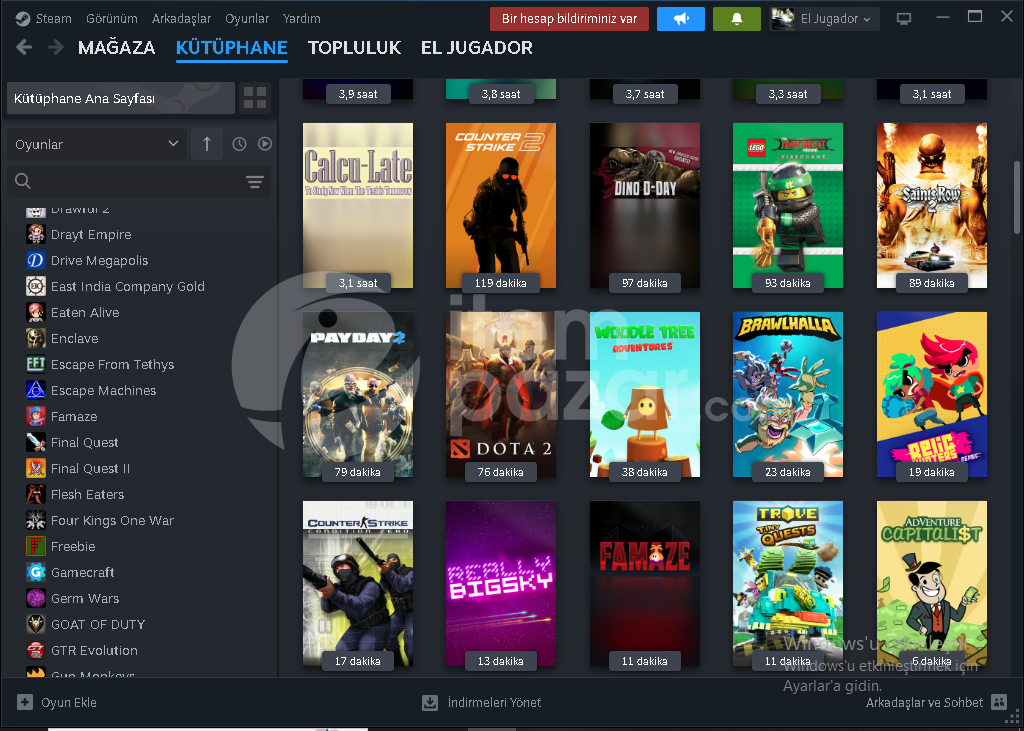Open the Really Big Sky cover
Screen dimensions: 1024x731
pos(501,583)
